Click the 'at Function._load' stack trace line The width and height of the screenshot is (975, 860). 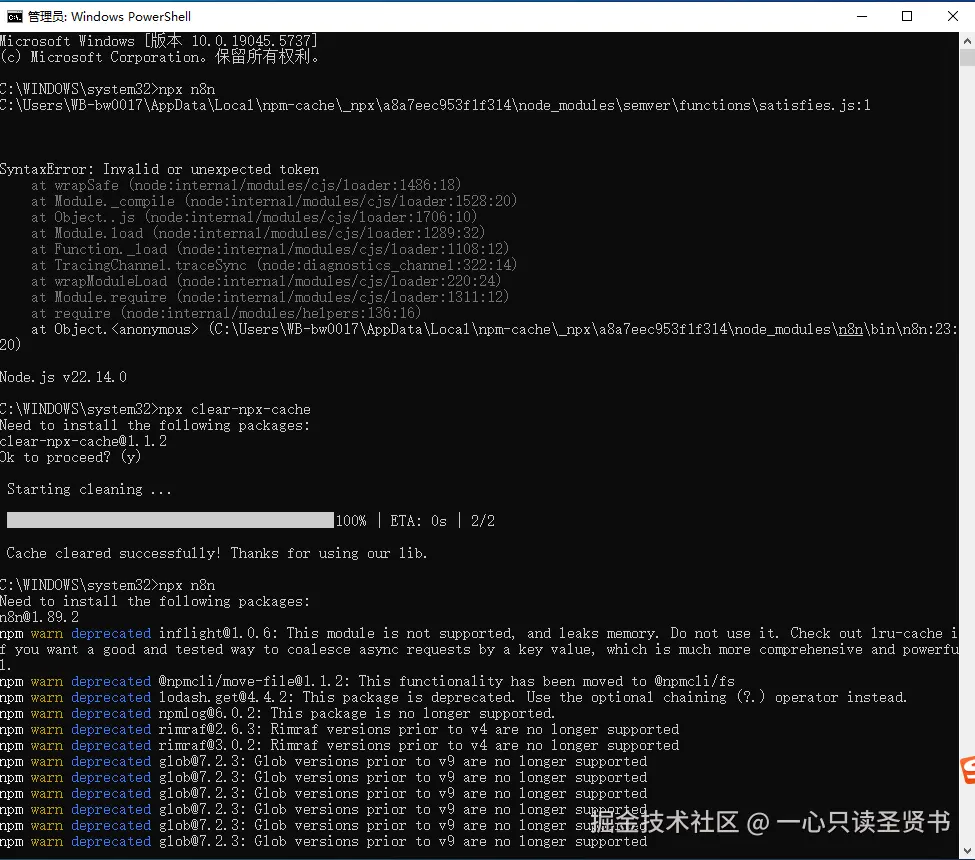point(270,249)
